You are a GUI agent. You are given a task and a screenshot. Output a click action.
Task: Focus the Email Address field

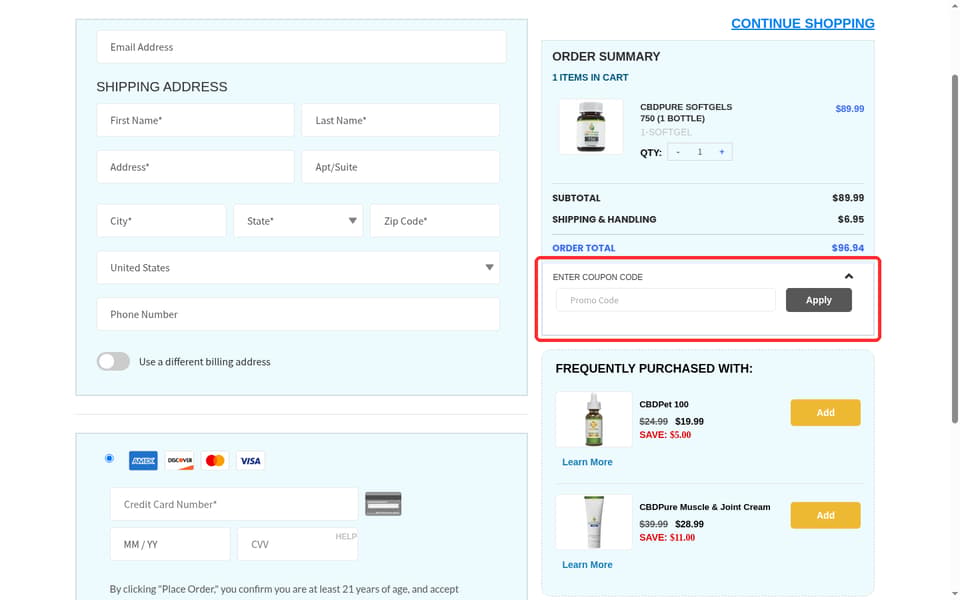coord(301,47)
